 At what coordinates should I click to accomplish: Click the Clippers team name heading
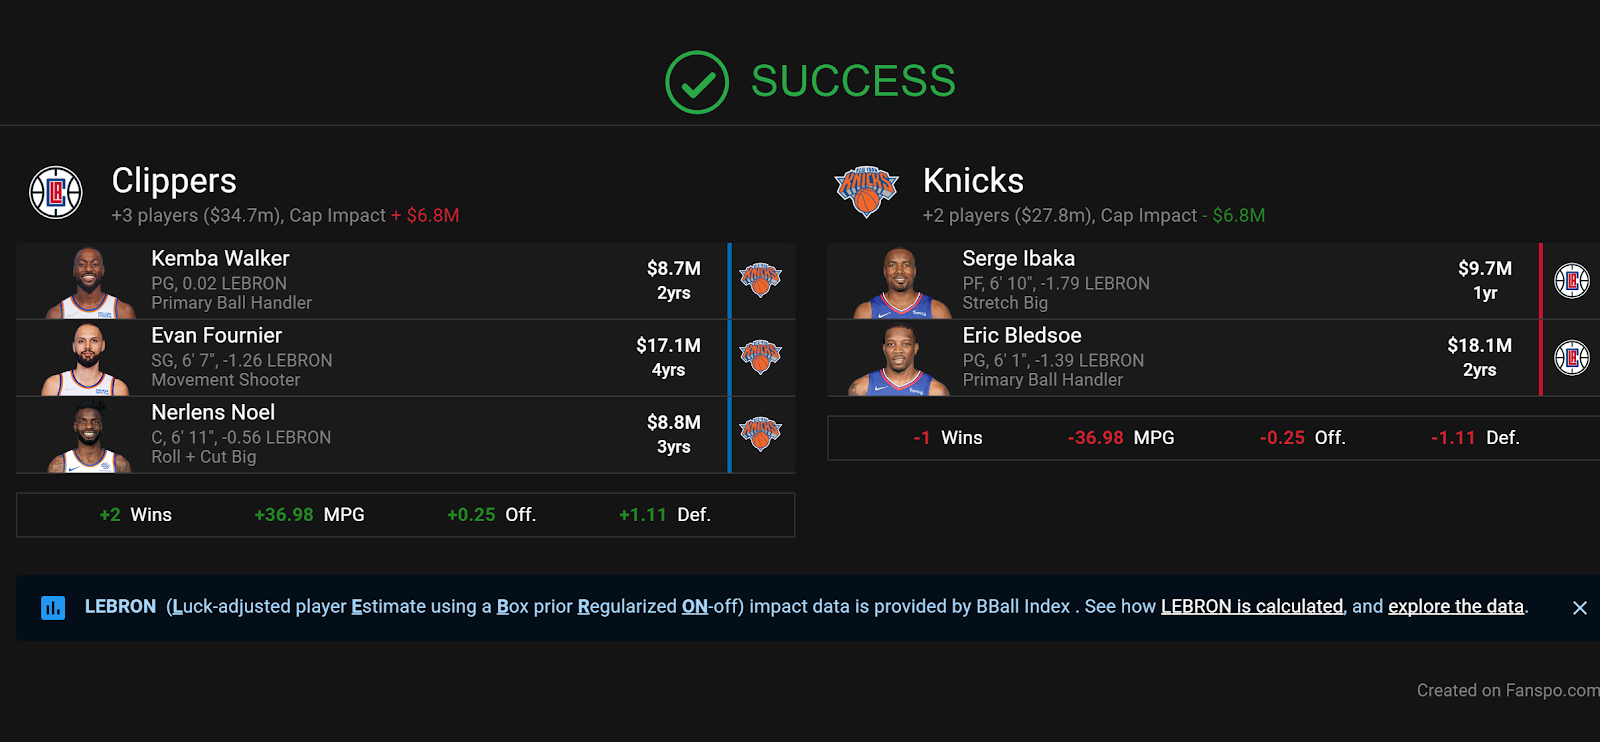pyautogui.click(x=174, y=181)
